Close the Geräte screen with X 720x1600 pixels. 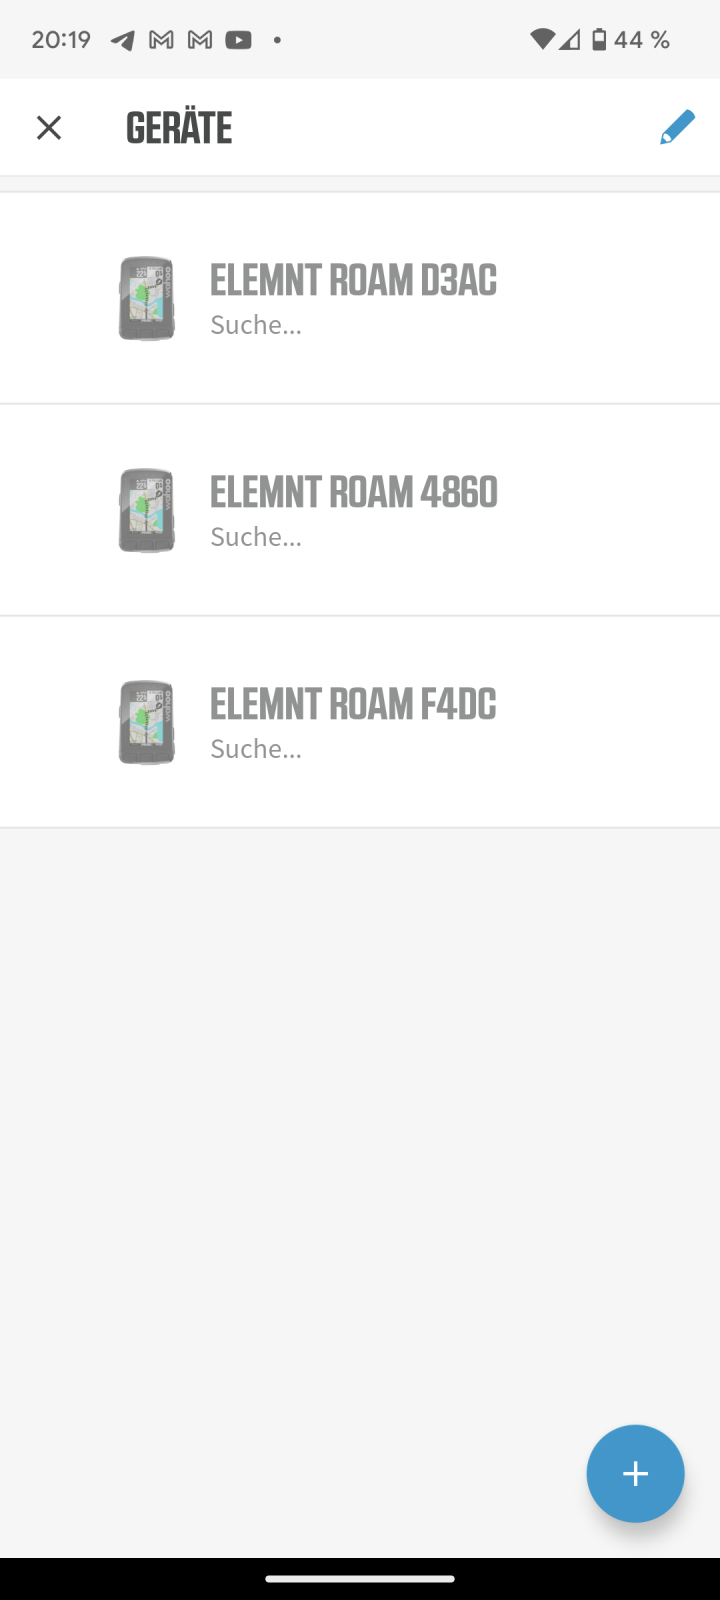click(48, 128)
